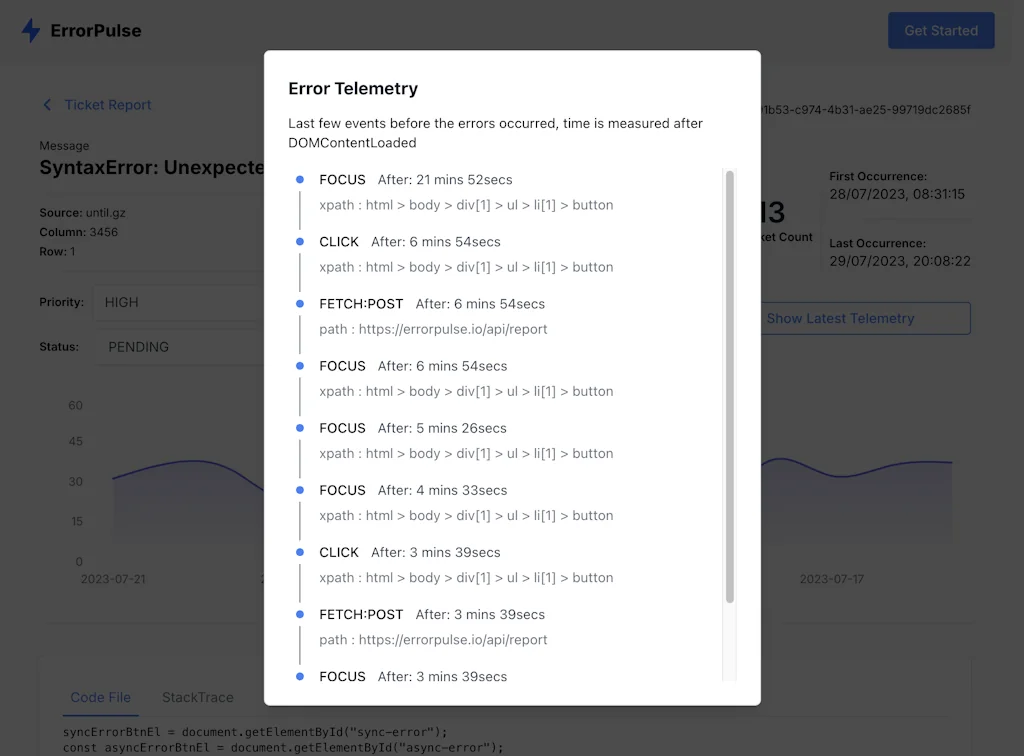
Task: Open the Priority dropdown showing HIGH
Action: click(175, 302)
